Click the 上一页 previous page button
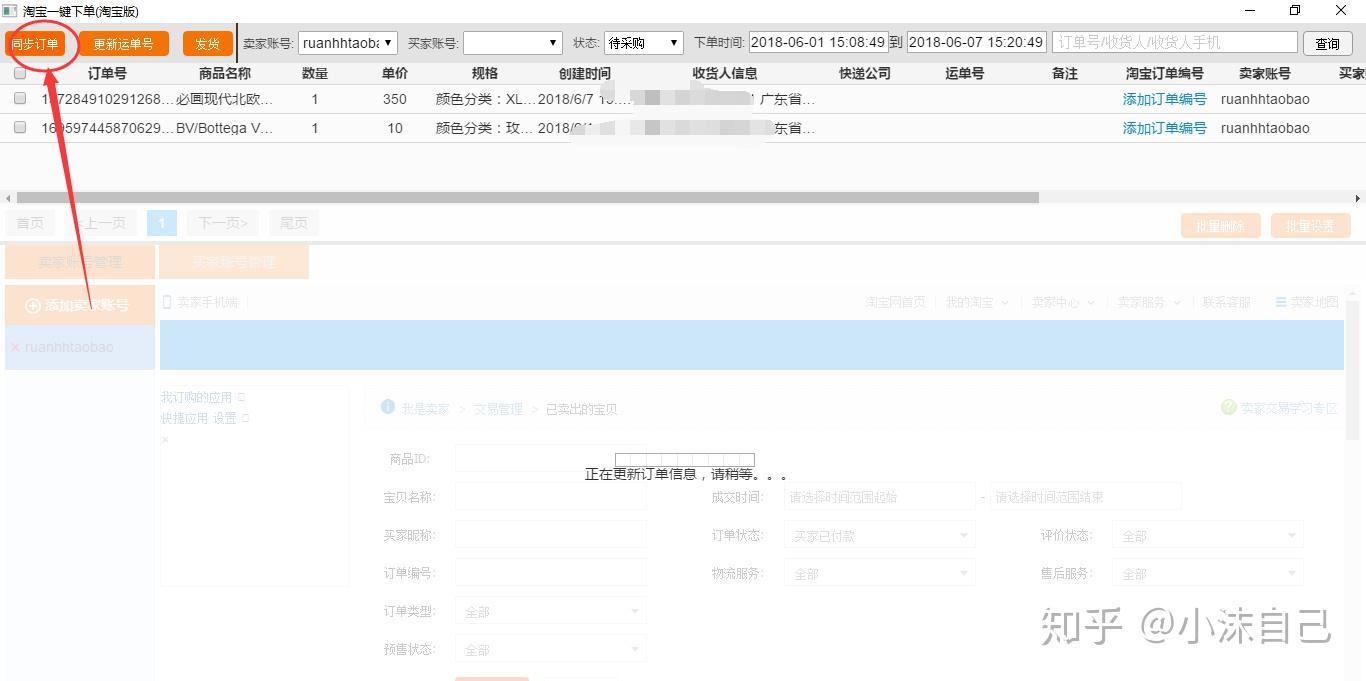 (x=101, y=223)
